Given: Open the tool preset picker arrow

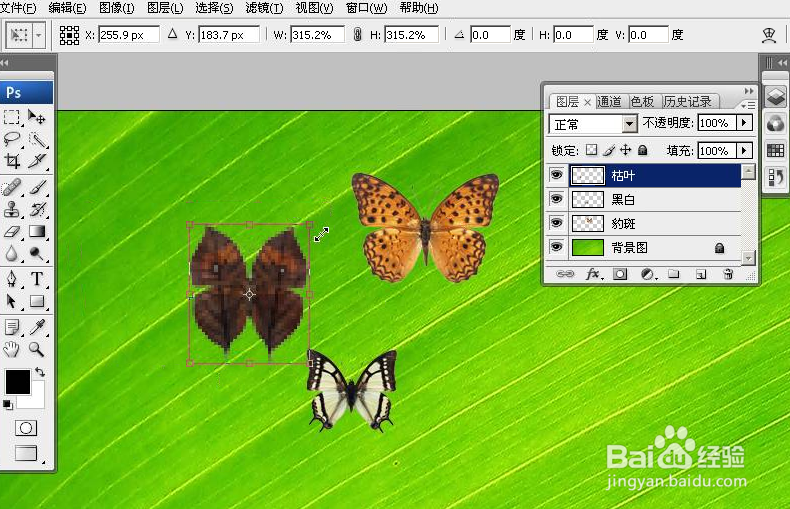Looking at the screenshot, I should click(x=39, y=35).
